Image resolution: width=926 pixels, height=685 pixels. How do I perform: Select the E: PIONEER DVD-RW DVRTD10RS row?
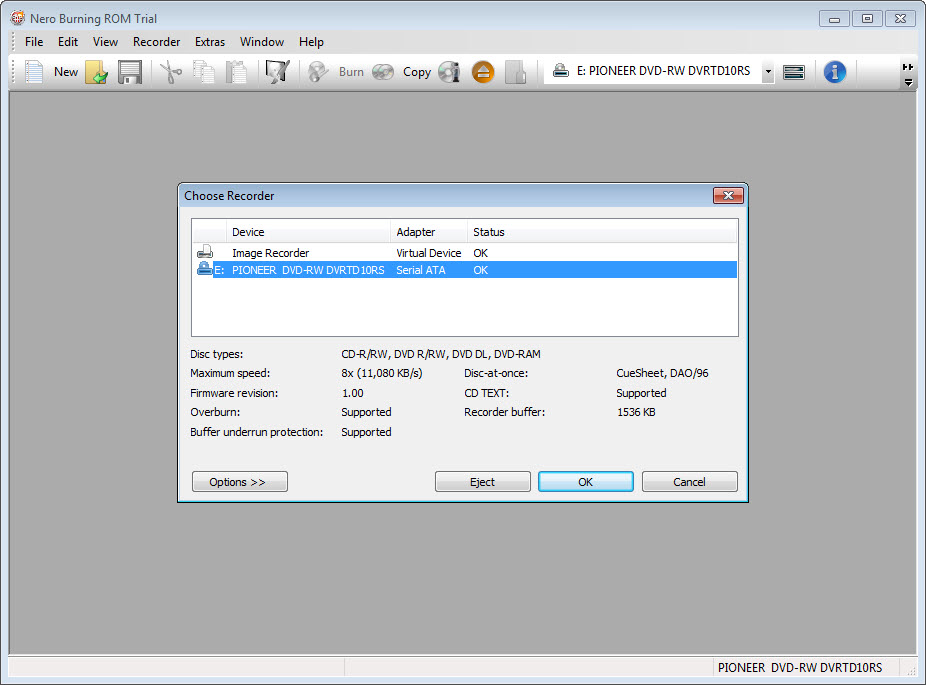click(x=465, y=270)
